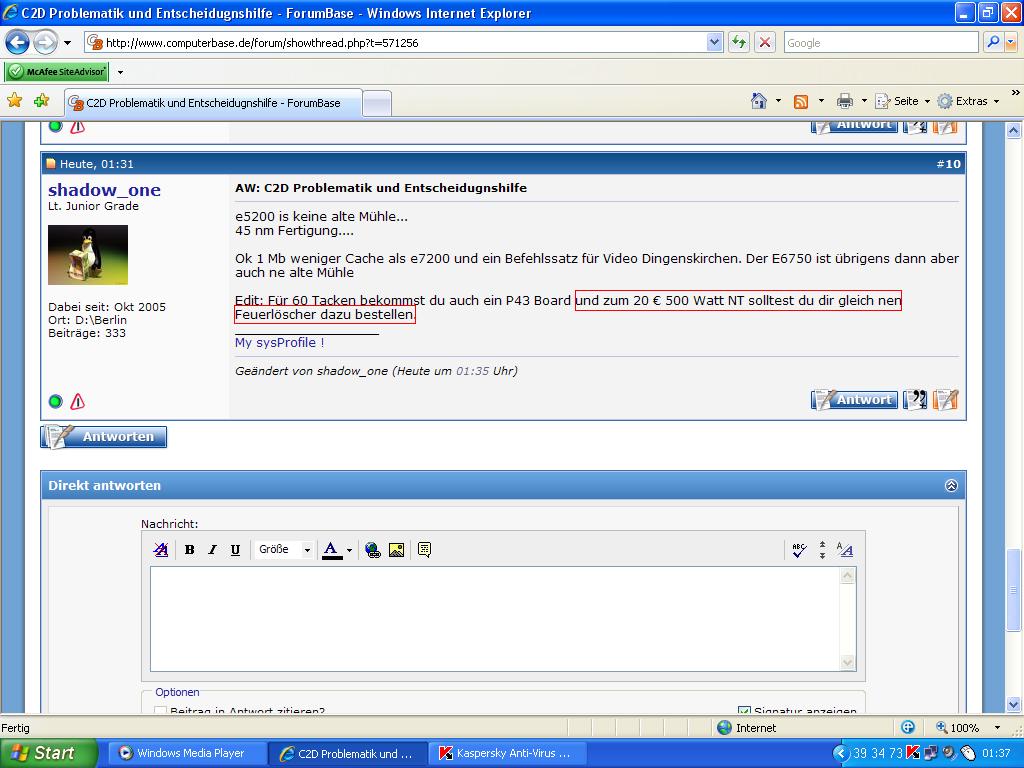Expand the toolbar overflow chevron
Viewport: 1024px width, 768px height.
(1015, 93)
